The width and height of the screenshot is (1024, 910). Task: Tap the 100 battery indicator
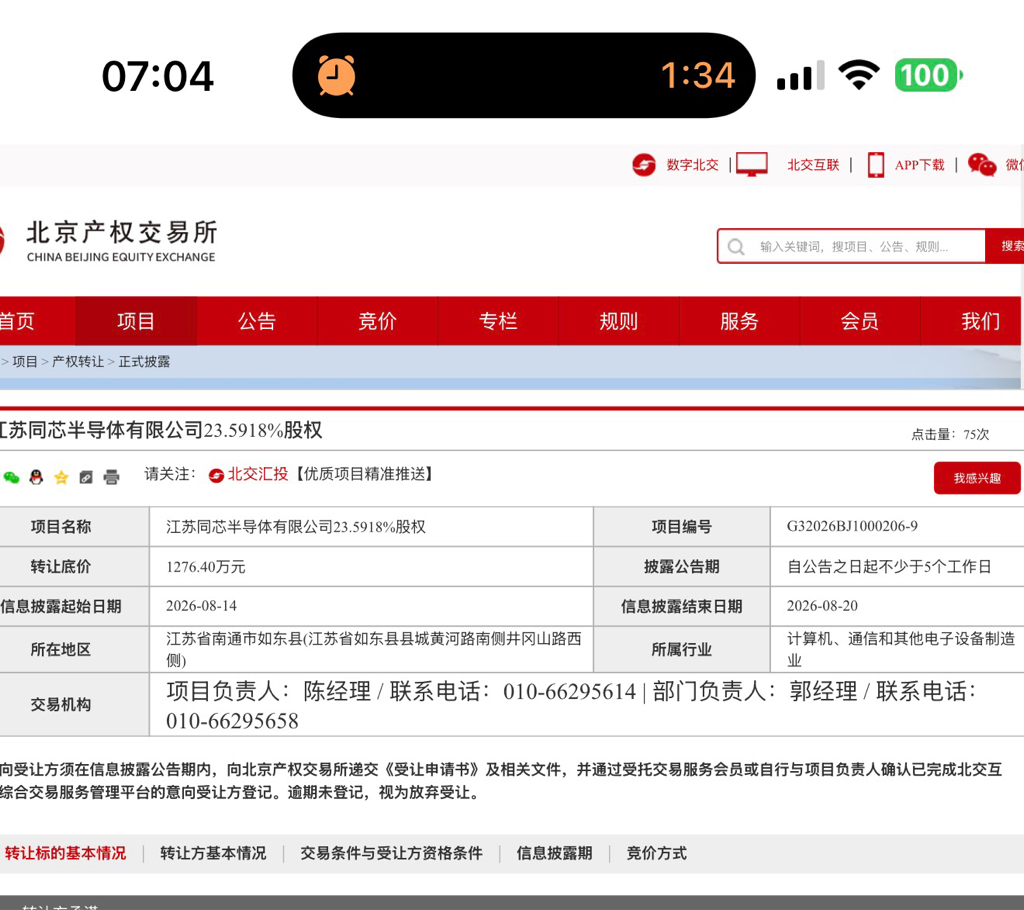pyautogui.click(x=928, y=75)
